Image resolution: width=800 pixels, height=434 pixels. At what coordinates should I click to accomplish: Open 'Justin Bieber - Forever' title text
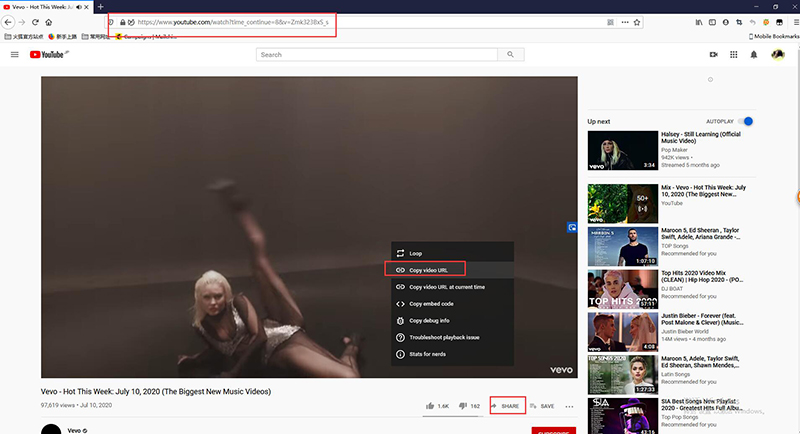click(702, 319)
